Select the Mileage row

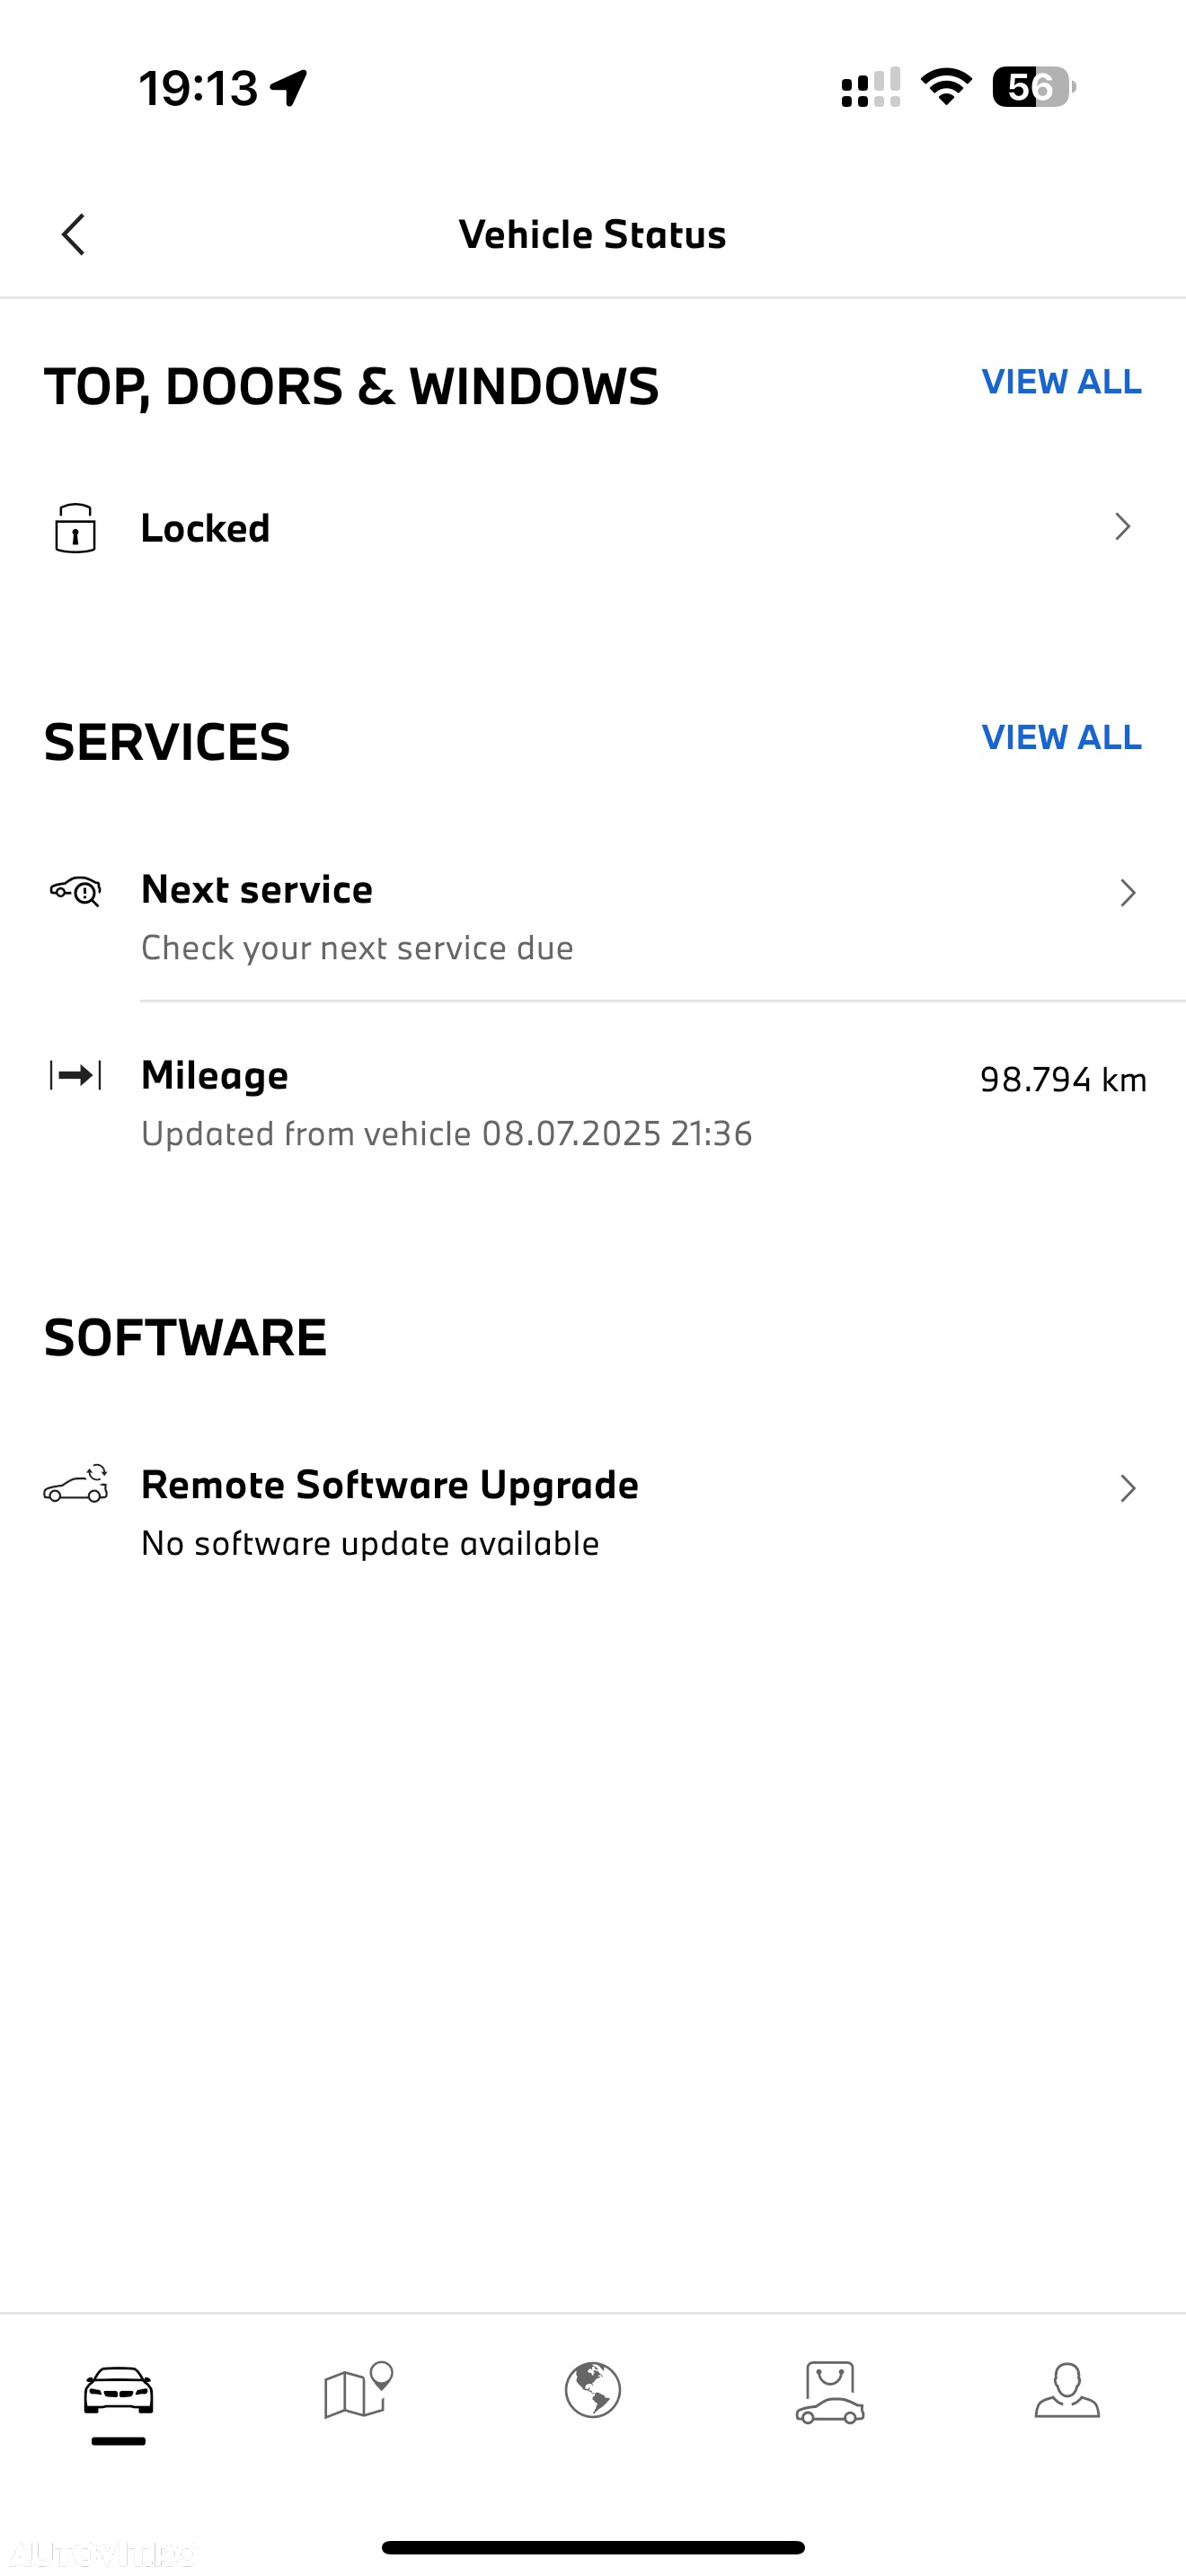point(593,1102)
